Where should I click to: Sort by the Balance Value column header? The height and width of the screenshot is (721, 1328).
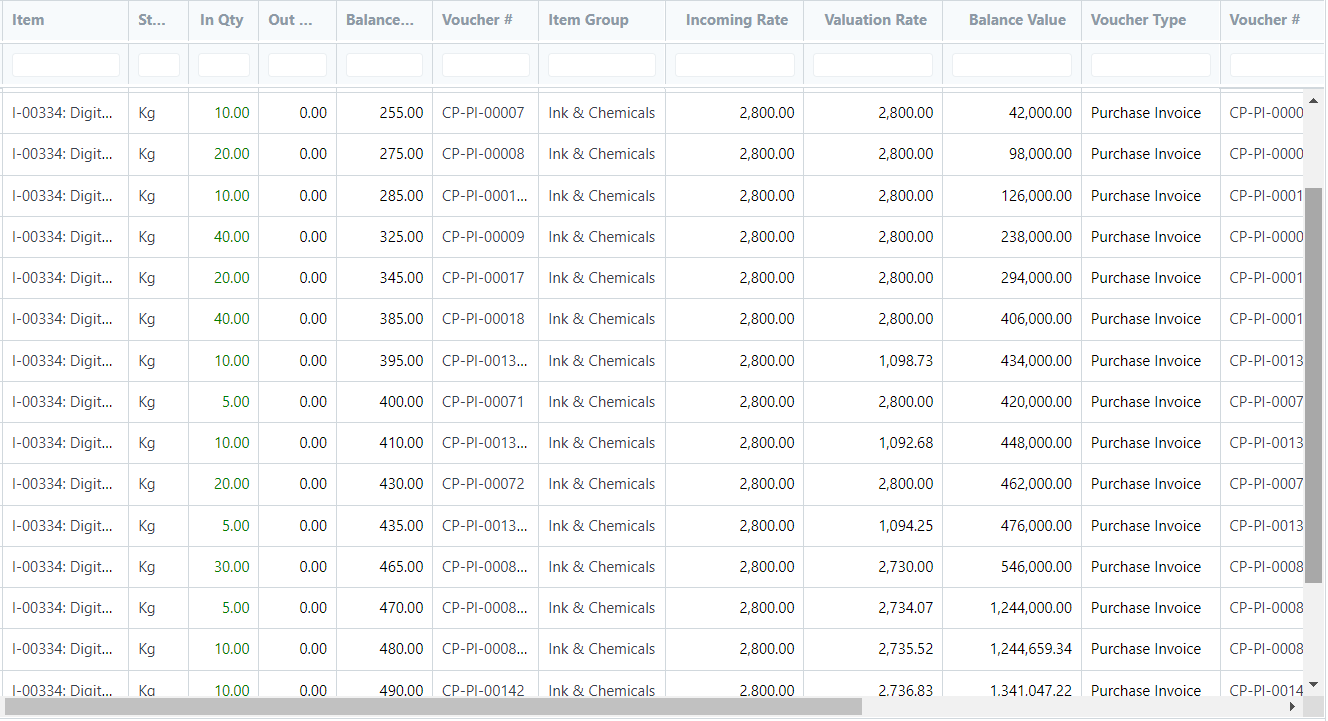click(1016, 20)
